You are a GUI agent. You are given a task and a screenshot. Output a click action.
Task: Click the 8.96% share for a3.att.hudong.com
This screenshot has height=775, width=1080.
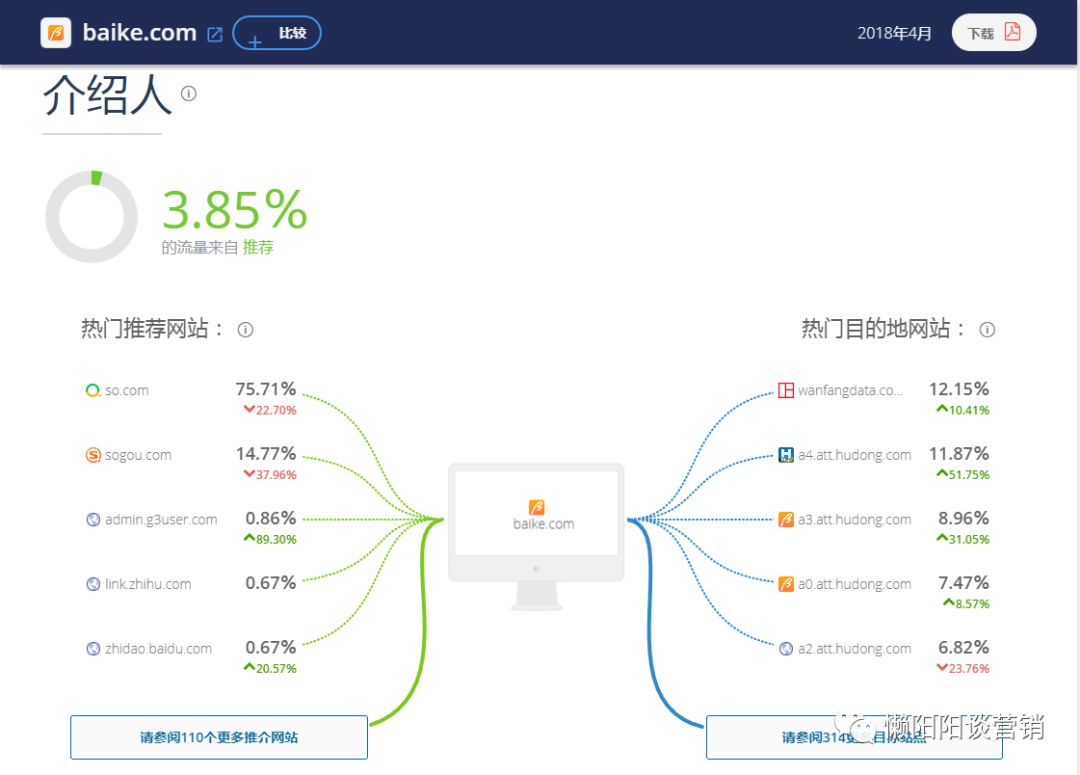tap(964, 519)
